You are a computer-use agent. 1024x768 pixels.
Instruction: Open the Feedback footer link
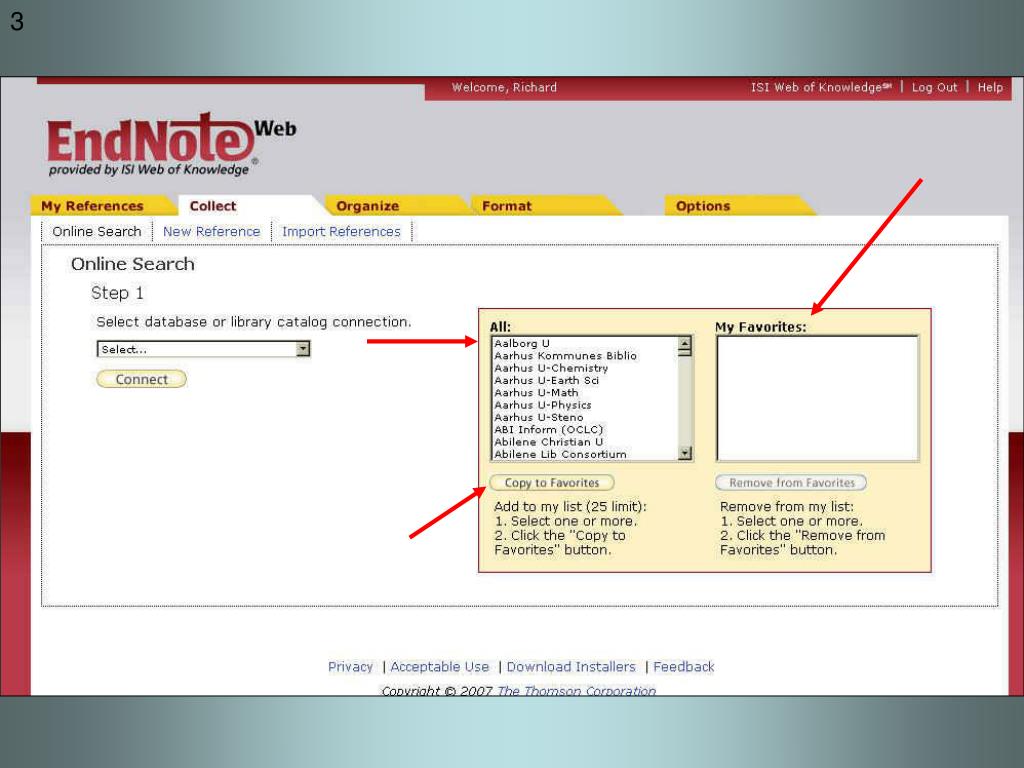point(684,667)
